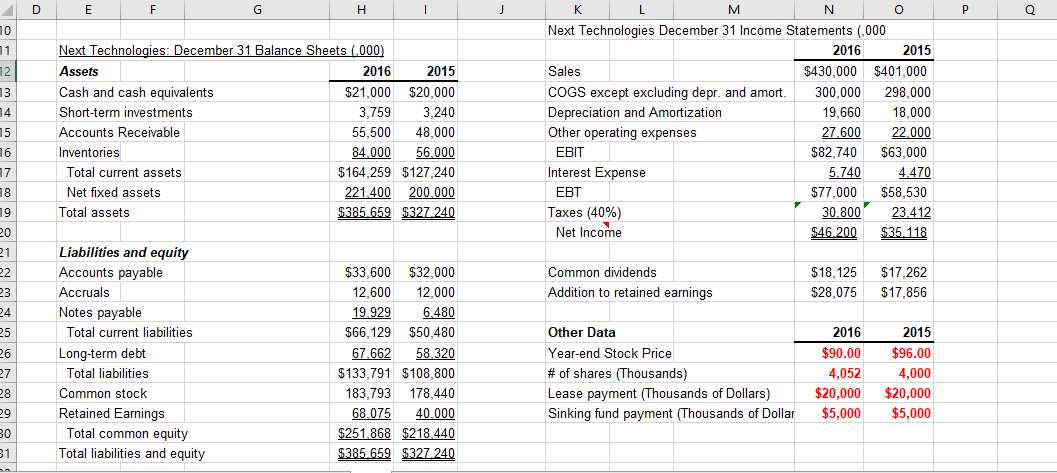Click the 'Other Data' heading
Viewport: 1057px width, 473px height.
(582, 333)
